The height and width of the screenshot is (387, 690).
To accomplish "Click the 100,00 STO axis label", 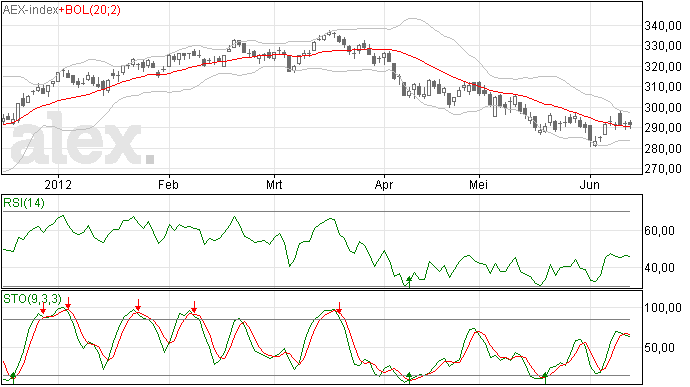I will pos(663,307).
